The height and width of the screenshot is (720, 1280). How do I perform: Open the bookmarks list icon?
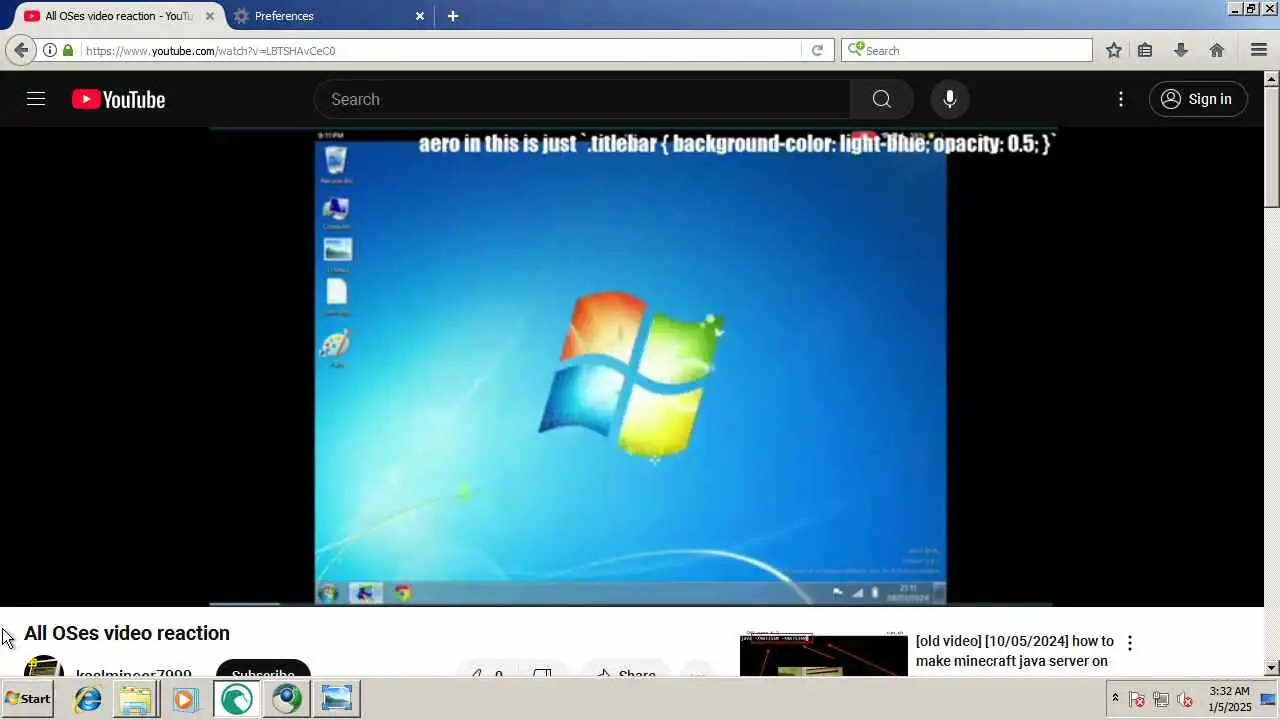tap(1145, 50)
